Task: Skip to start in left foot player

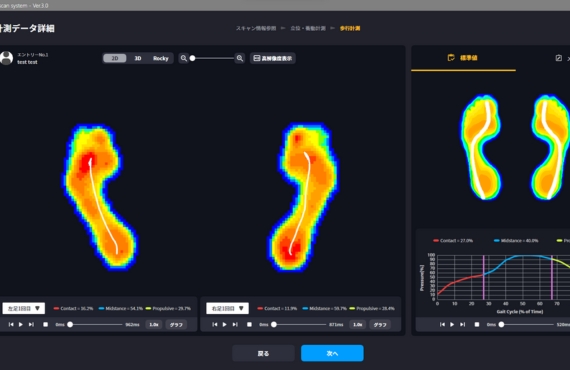Action: tap(11, 324)
